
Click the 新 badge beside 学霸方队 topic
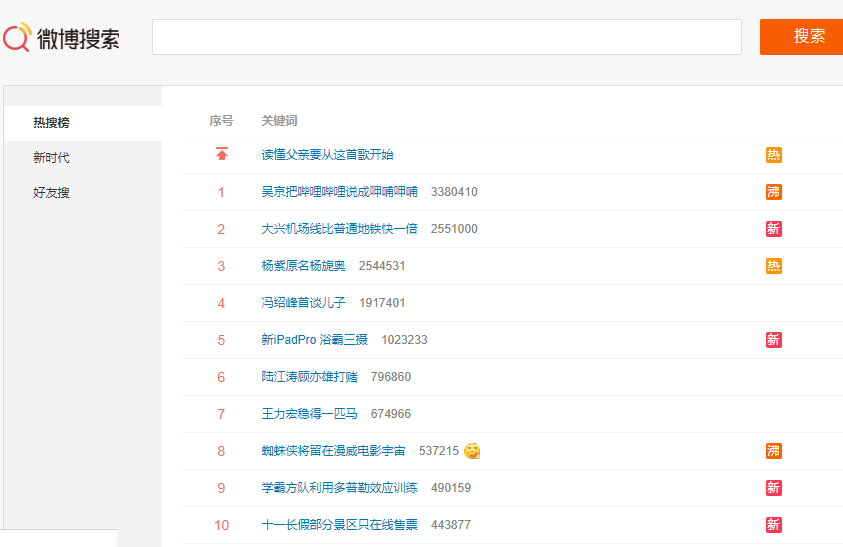tap(773, 488)
